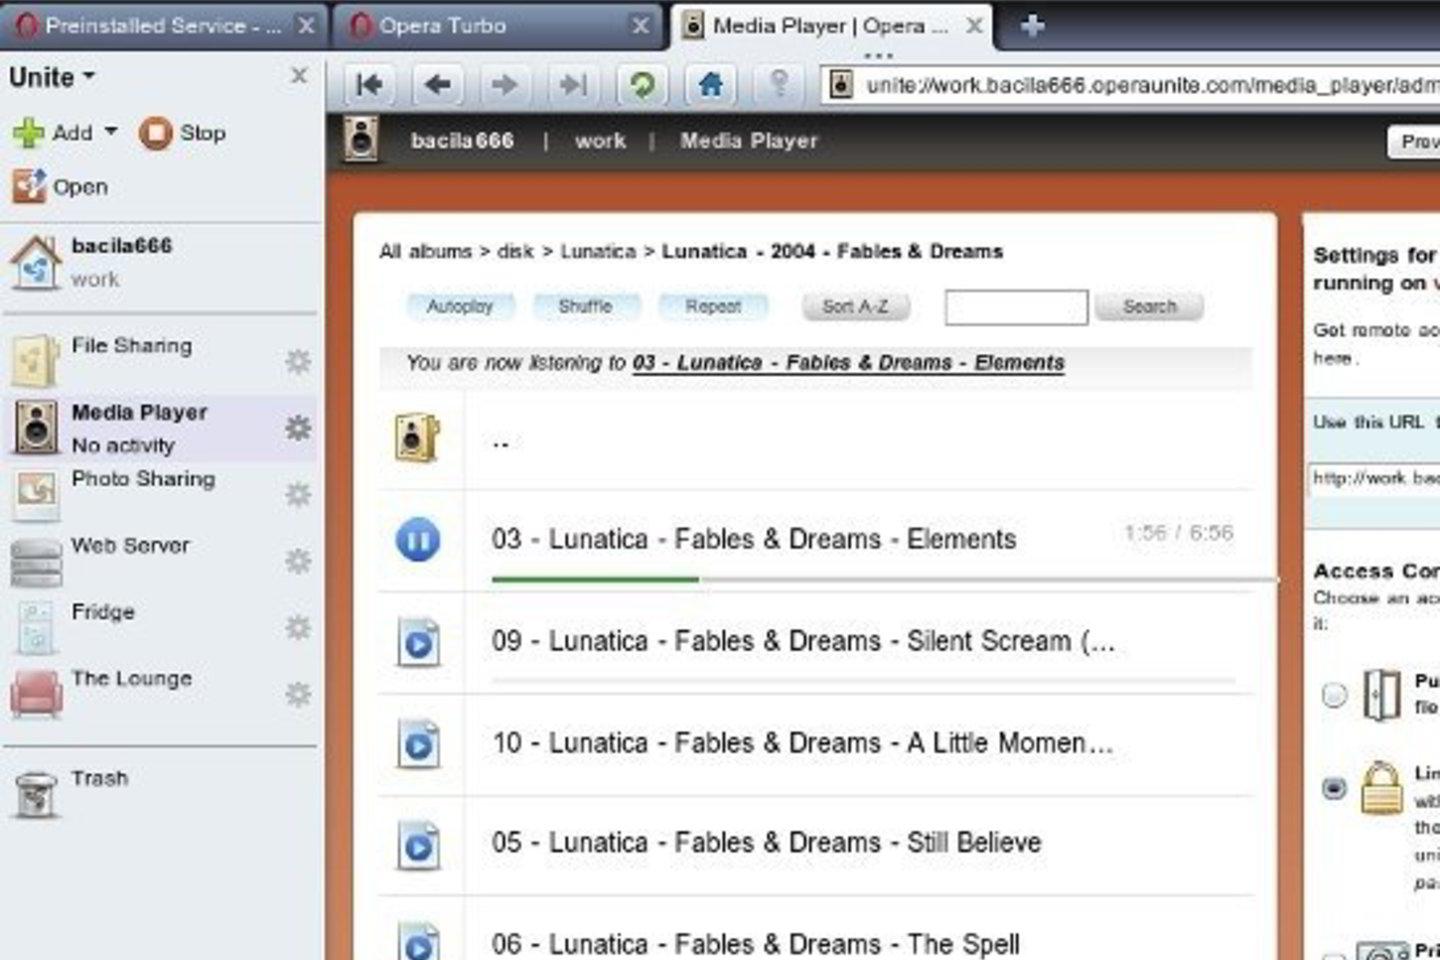
Task: Toggle Shuffle mode
Action: 585,306
